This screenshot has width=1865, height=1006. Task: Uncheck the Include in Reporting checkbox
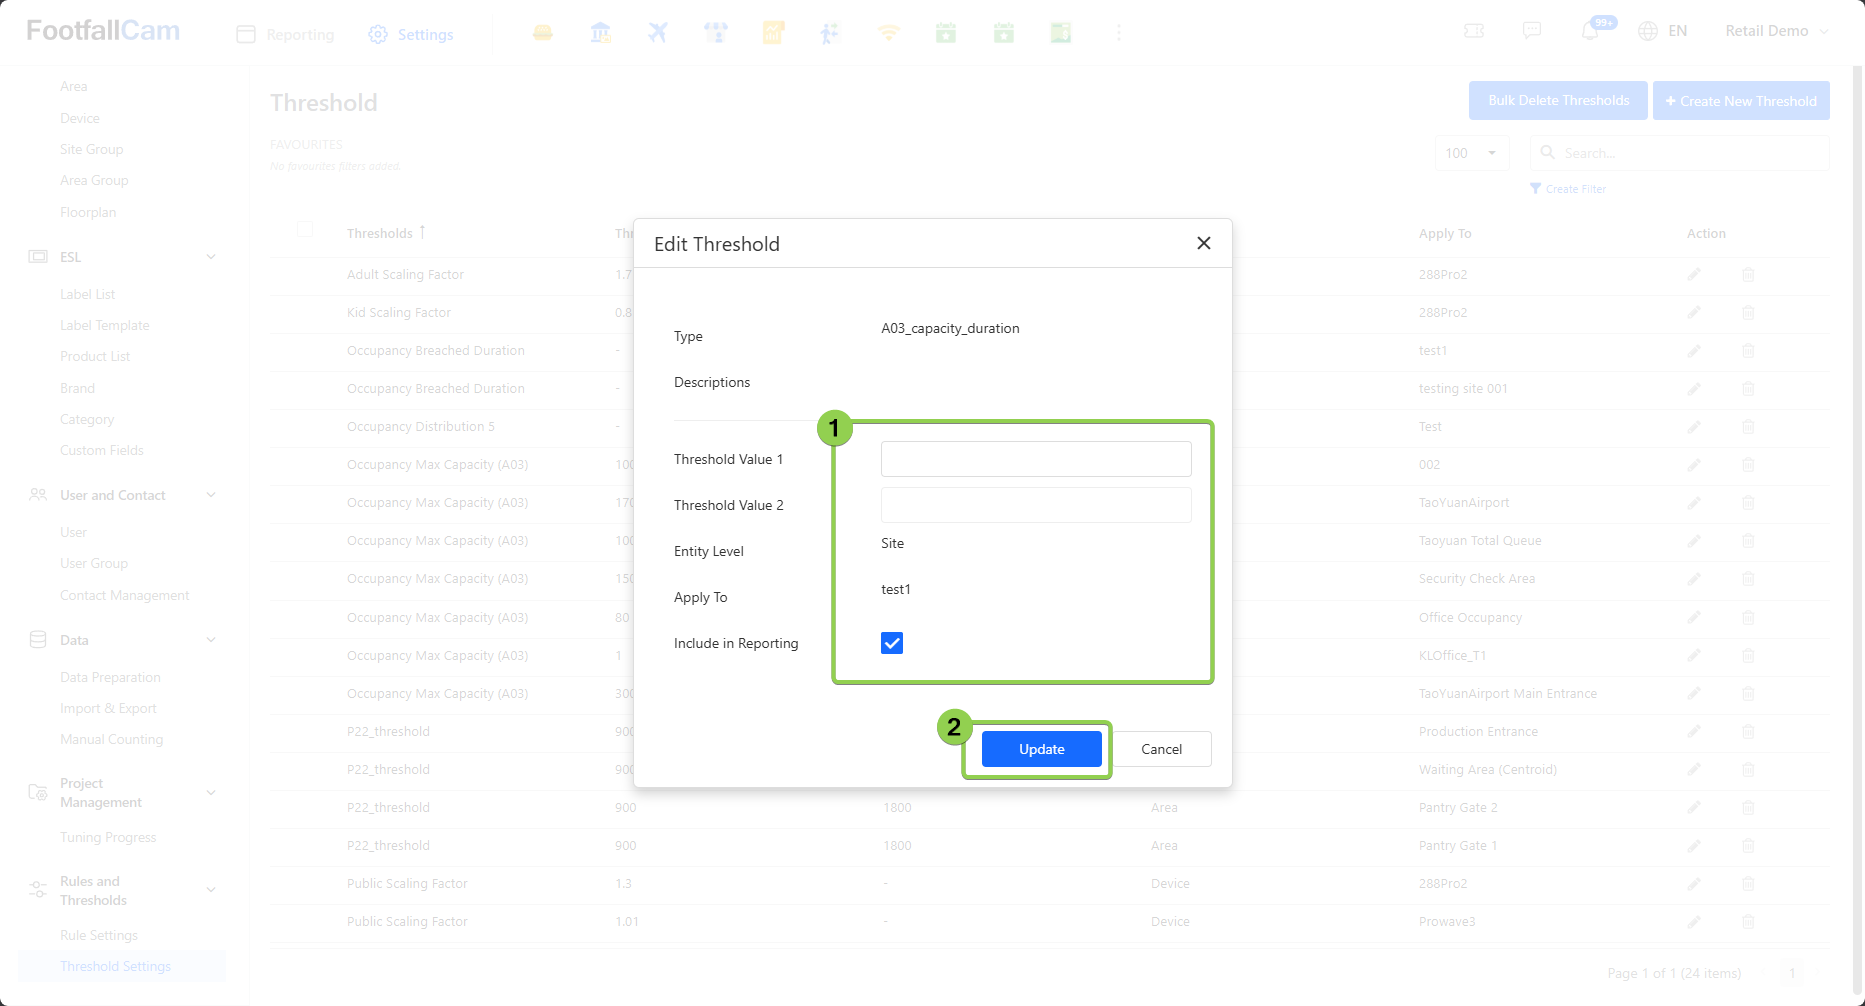tap(892, 643)
